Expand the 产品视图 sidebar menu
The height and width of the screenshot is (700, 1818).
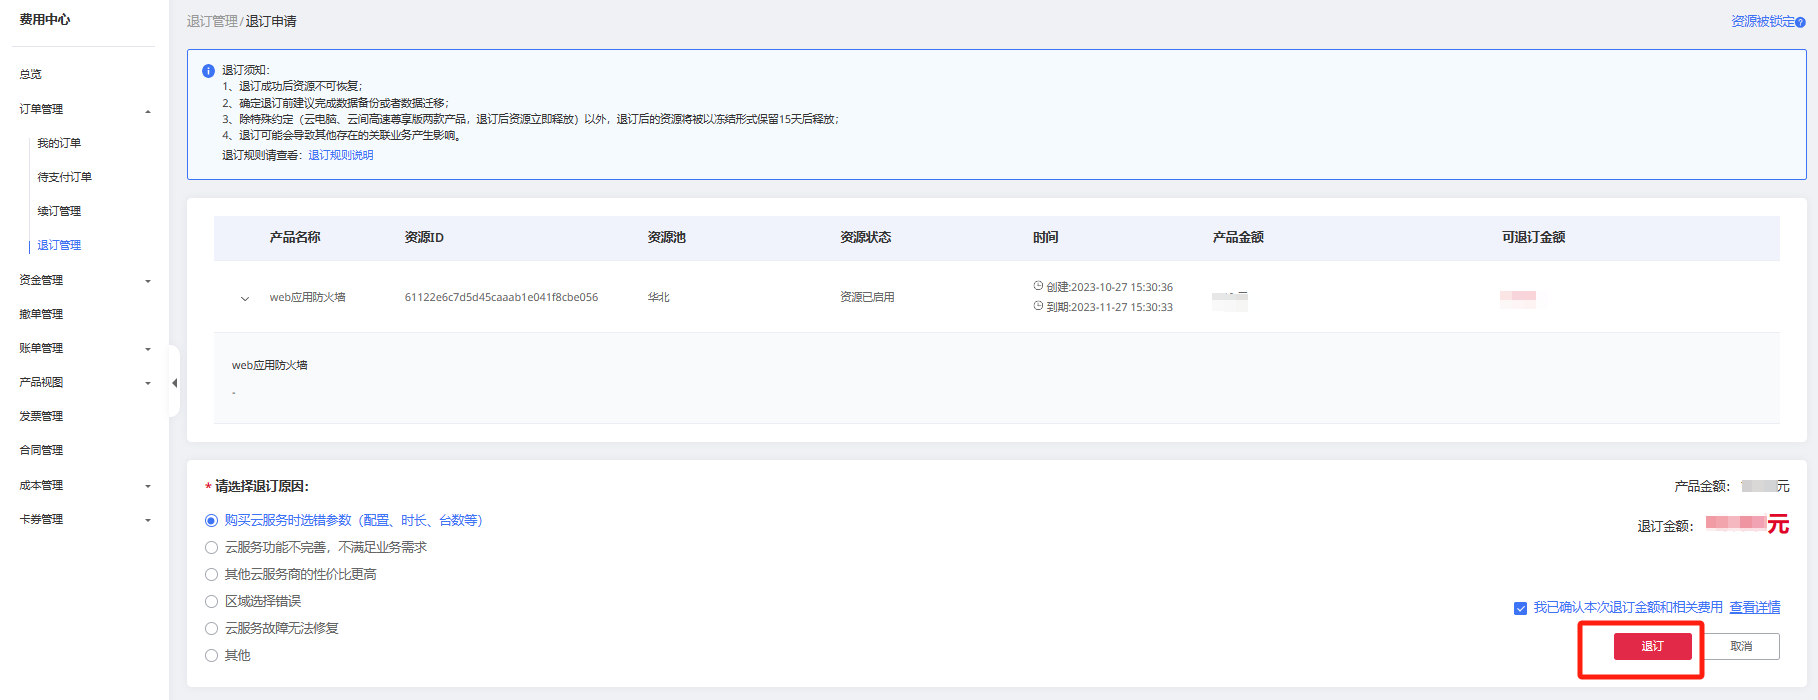pos(148,383)
